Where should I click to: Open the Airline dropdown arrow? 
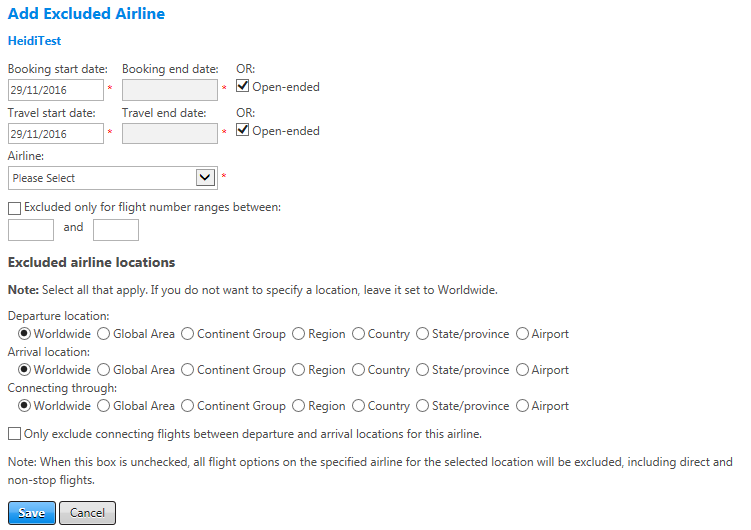click(x=205, y=178)
